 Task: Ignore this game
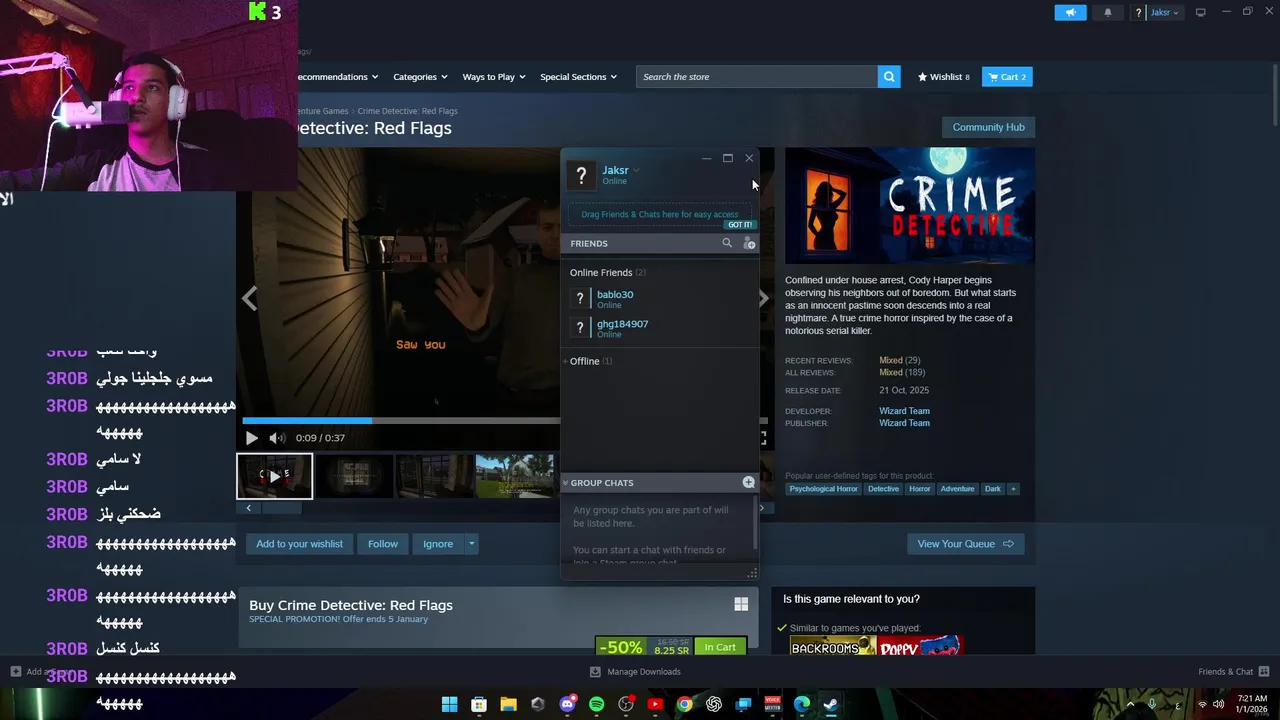pos(438,544)
